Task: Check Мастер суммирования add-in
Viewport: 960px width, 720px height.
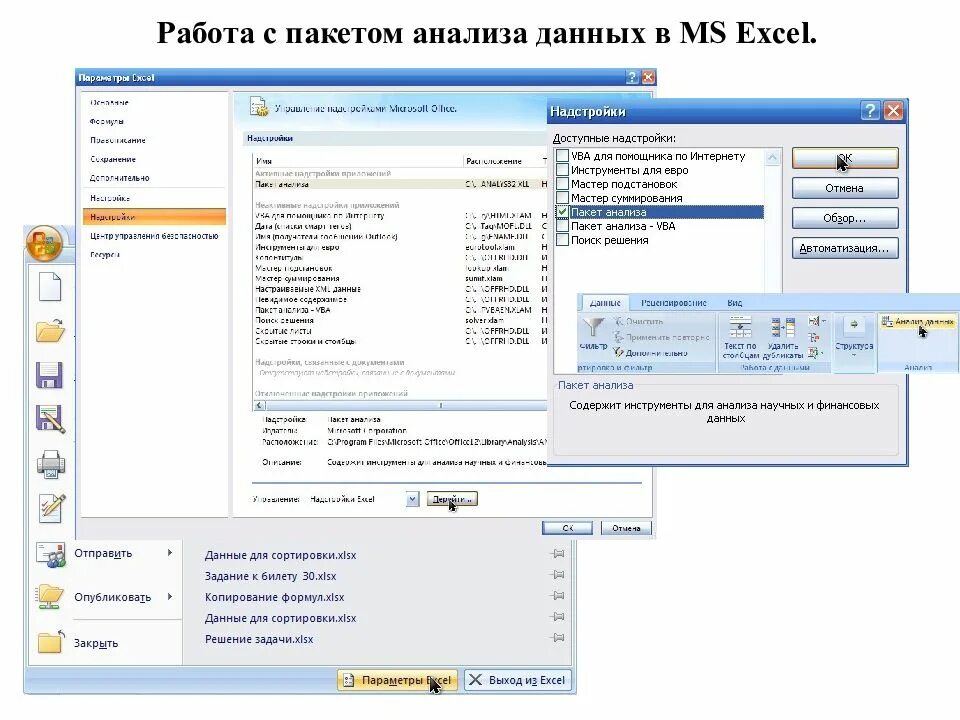Action: [562, 198]
